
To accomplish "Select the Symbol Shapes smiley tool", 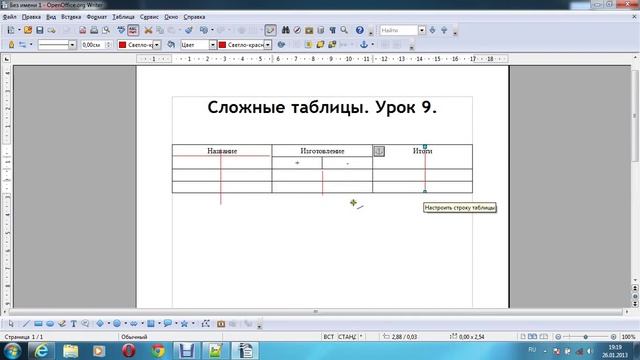I will [117, 324].
